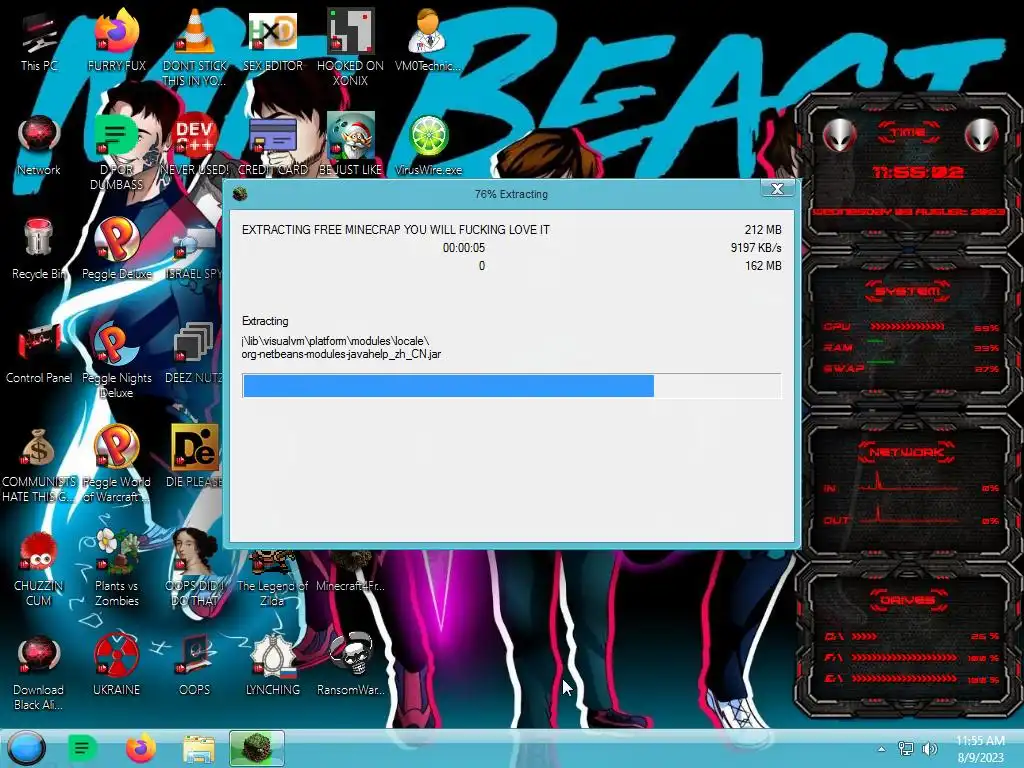The height and width of the screenshot is (768, 1024).
Task: Open the volume speaker tray icon
Action: (x=929, y=749)
